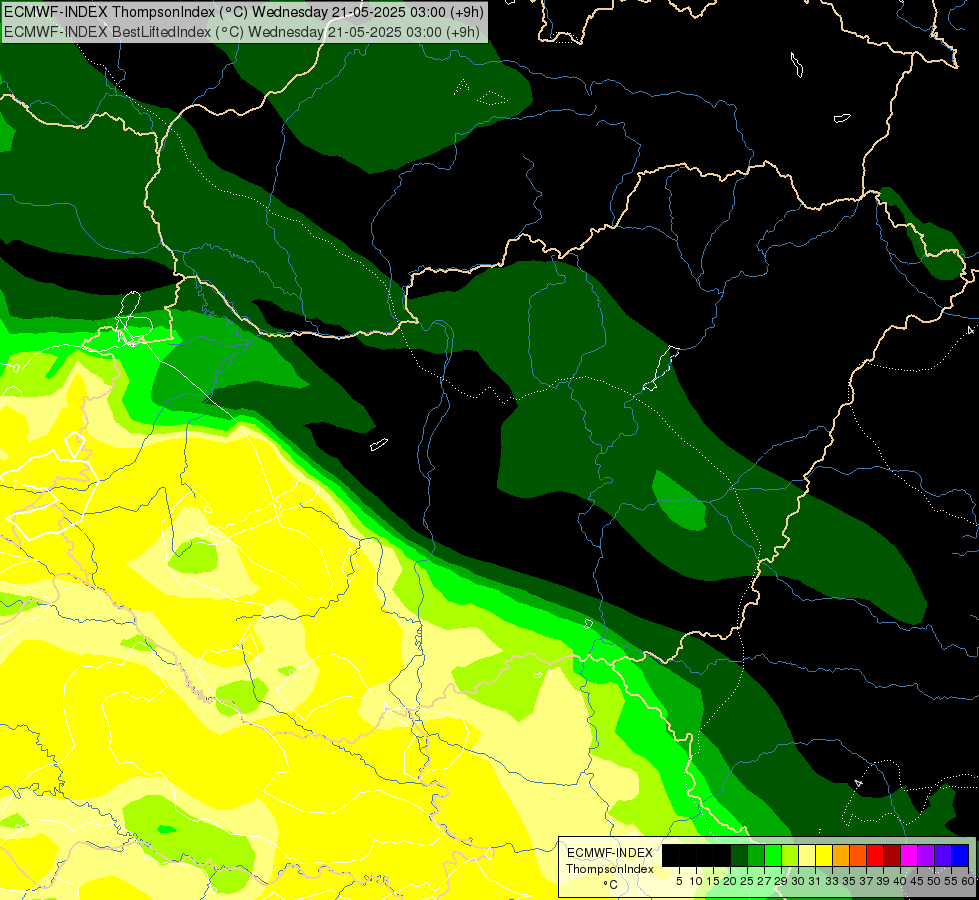Screen dimensions: 979x900
Task: Click the legend tick value "20"
Action: [730, 881]
